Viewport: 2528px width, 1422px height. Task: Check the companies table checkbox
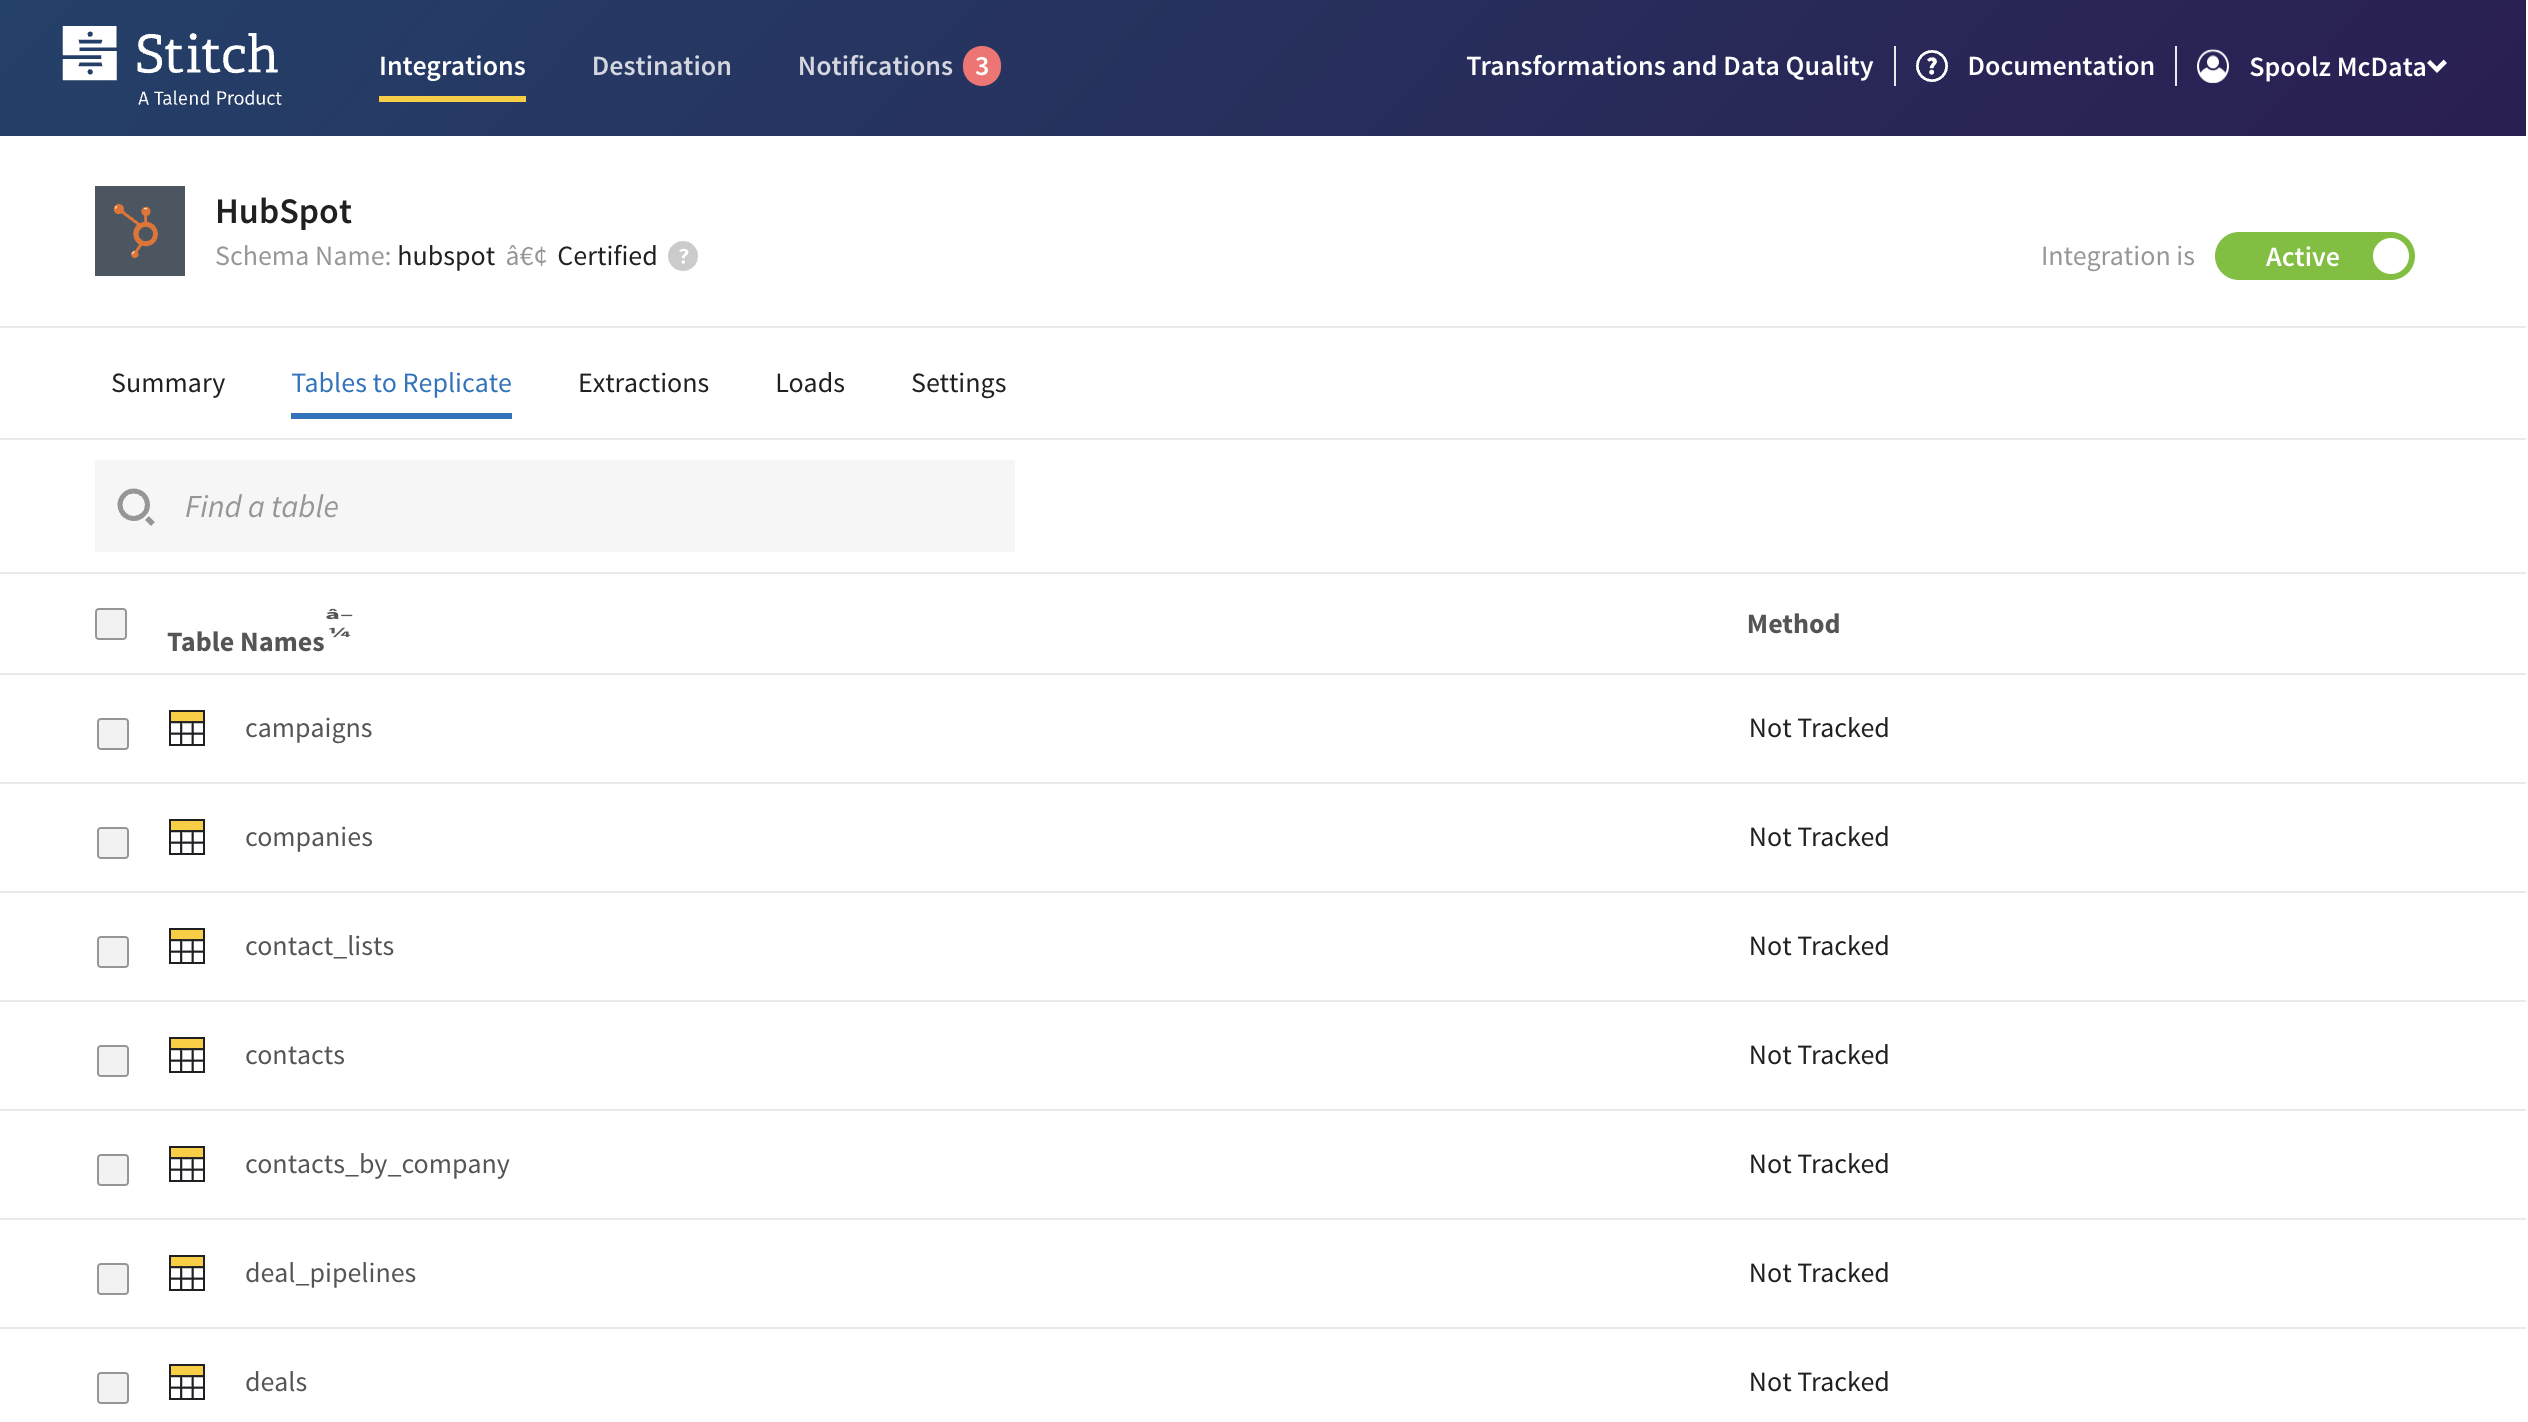pos(111,842)
